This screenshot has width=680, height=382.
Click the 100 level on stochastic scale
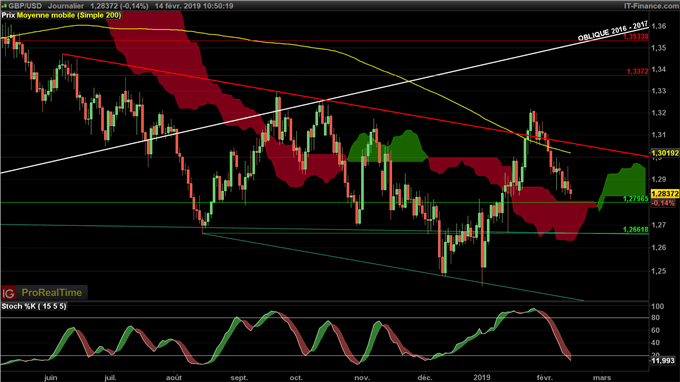tap(658, 307)
